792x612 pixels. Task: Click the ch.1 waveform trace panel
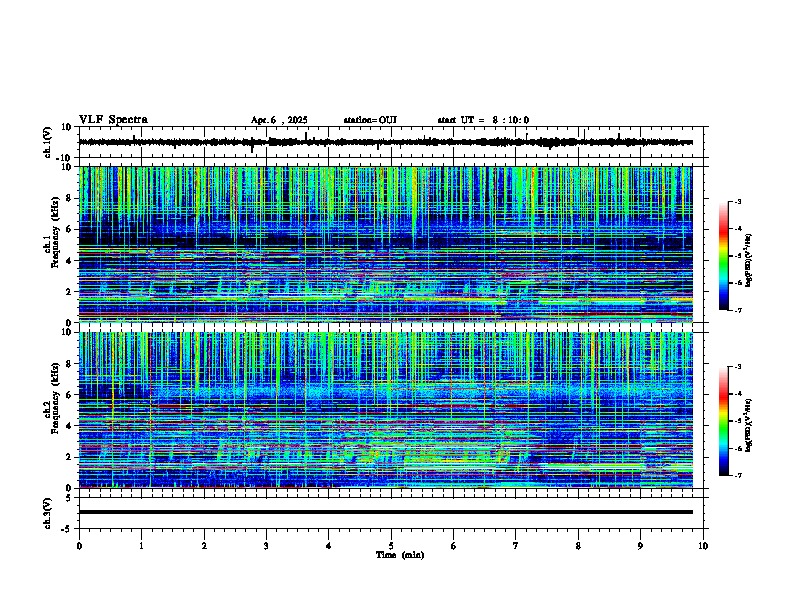pyautogui.click(x=393, y=142)
